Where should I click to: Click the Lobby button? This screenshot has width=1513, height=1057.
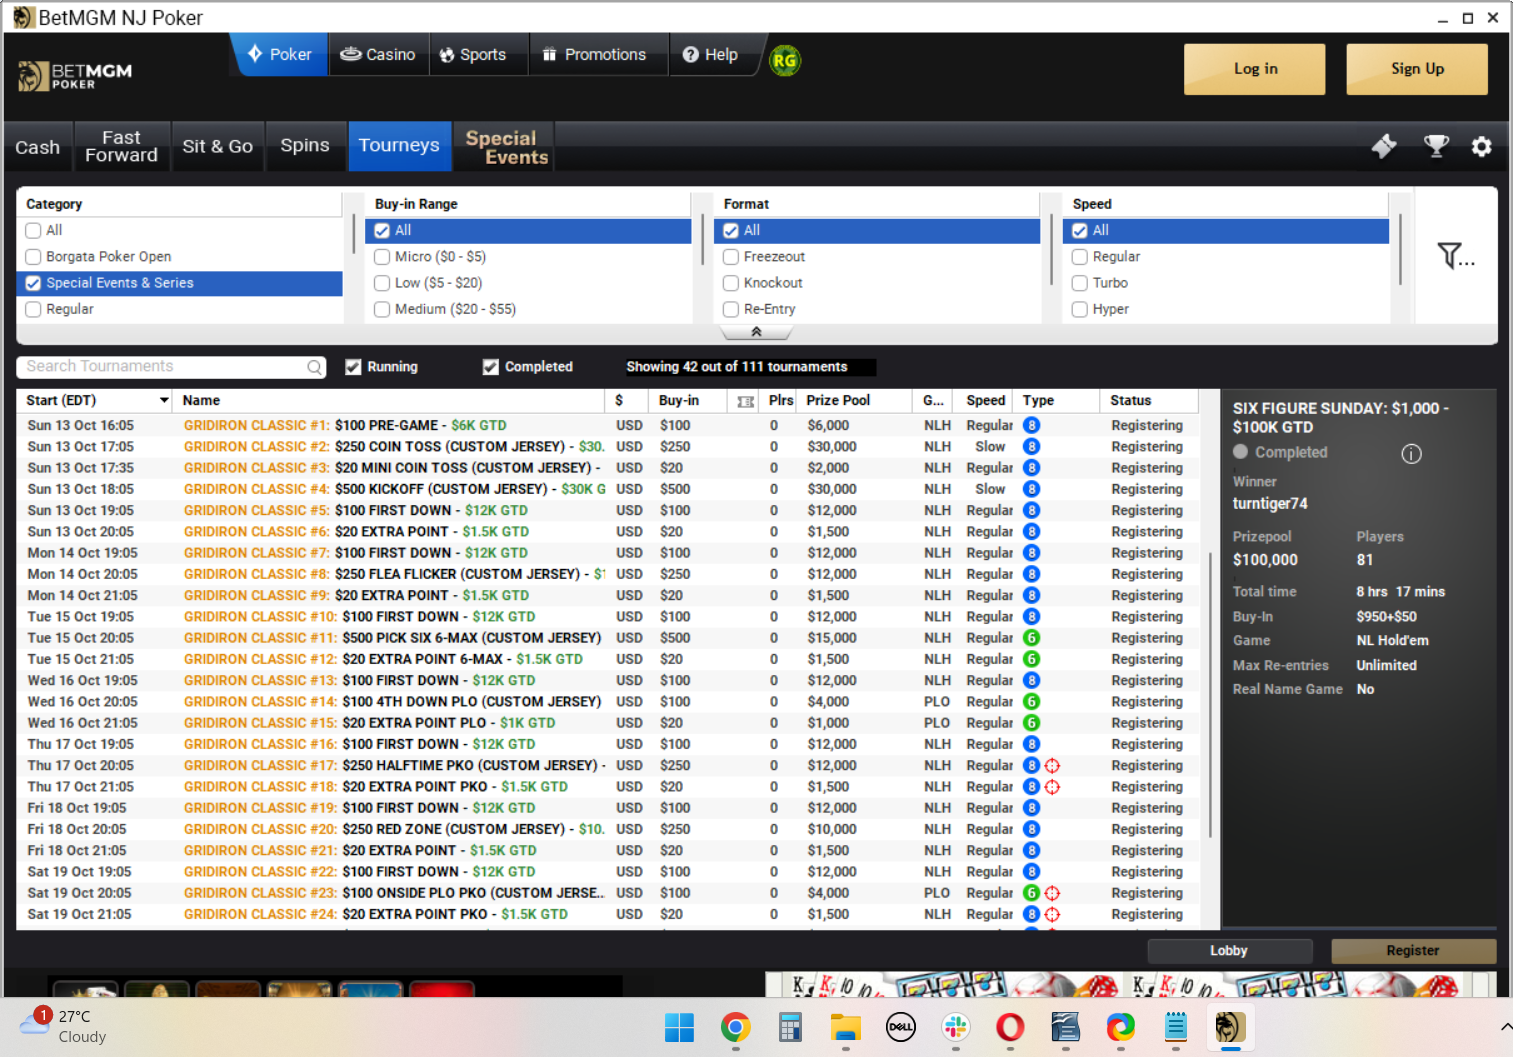point(1229,951)
